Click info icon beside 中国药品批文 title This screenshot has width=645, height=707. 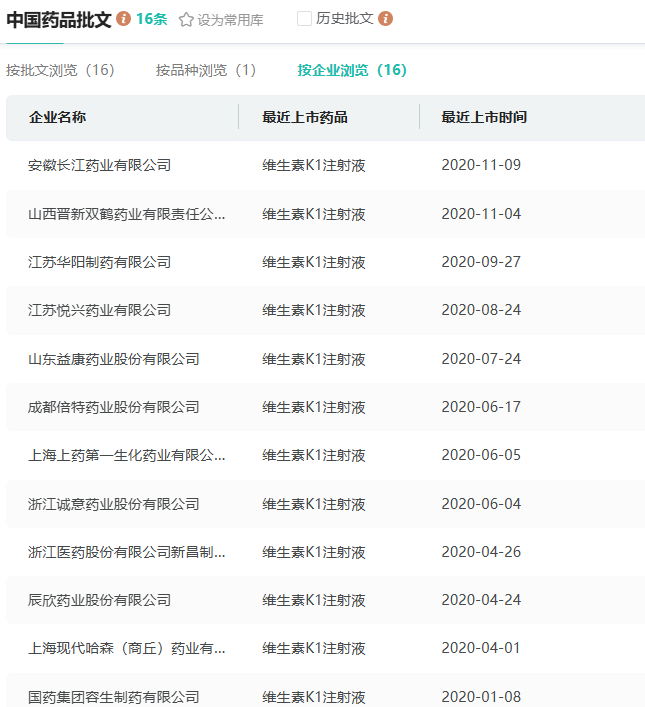pos(124,19)
